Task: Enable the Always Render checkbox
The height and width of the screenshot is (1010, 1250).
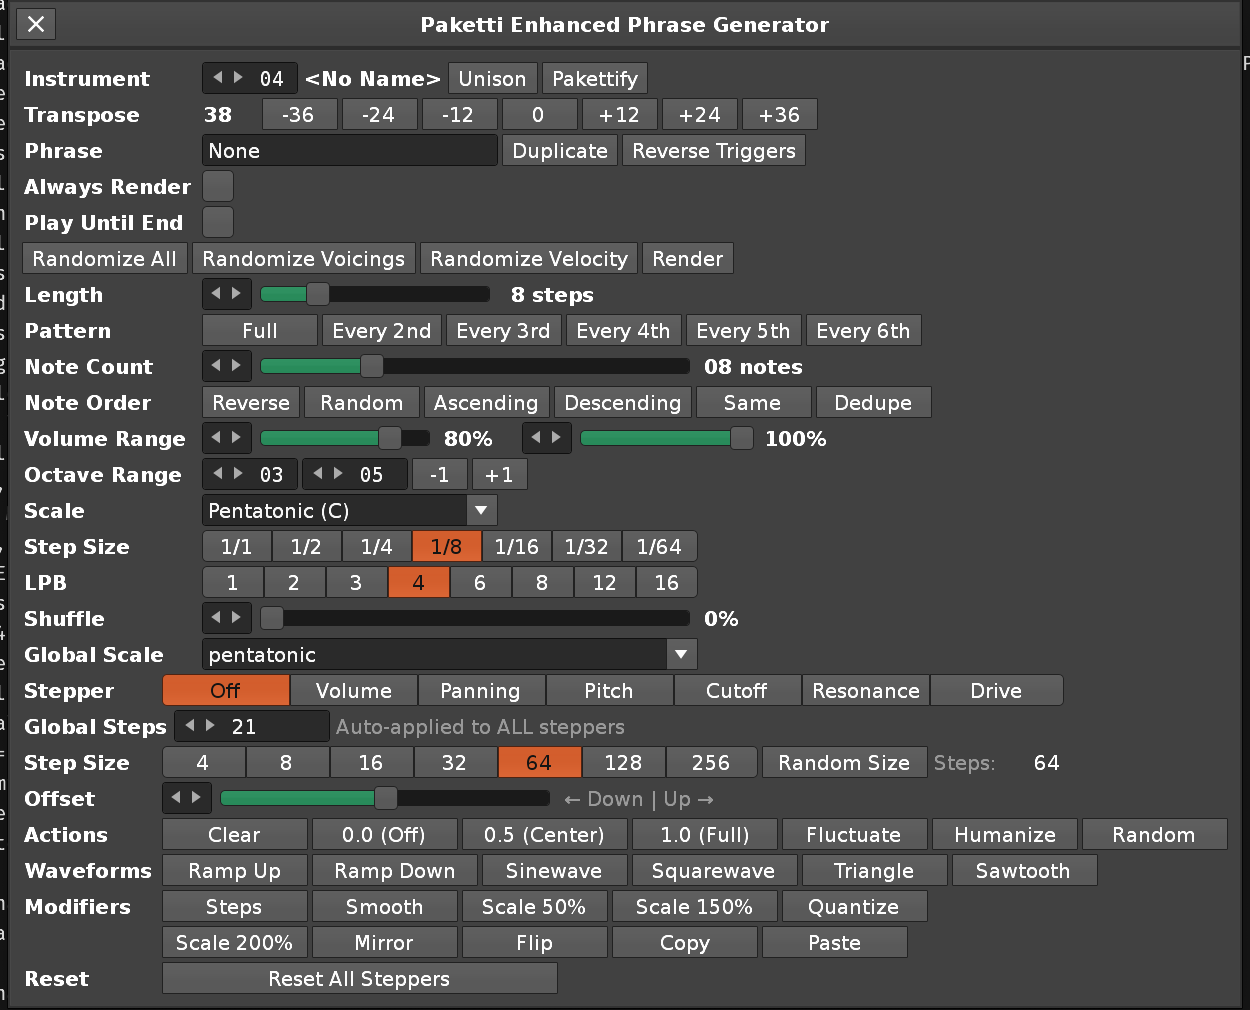Action: [218, 186]
